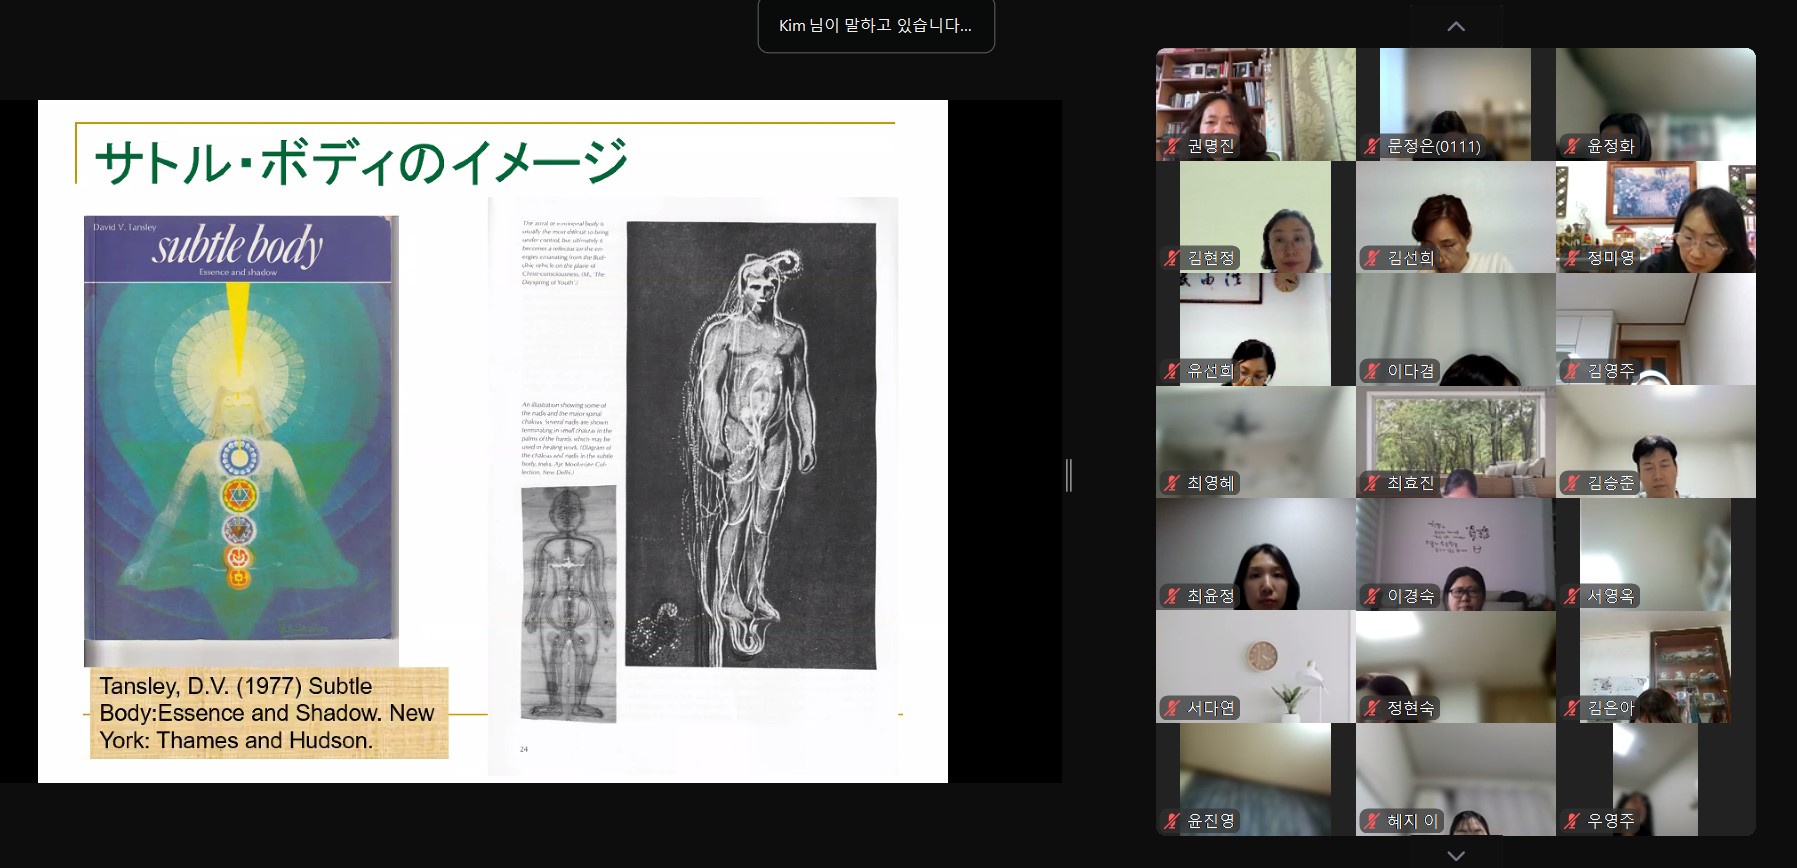Click the name label 혜지 이
The width and height of the screenshot is (1797, 868).
(1413, 821)
